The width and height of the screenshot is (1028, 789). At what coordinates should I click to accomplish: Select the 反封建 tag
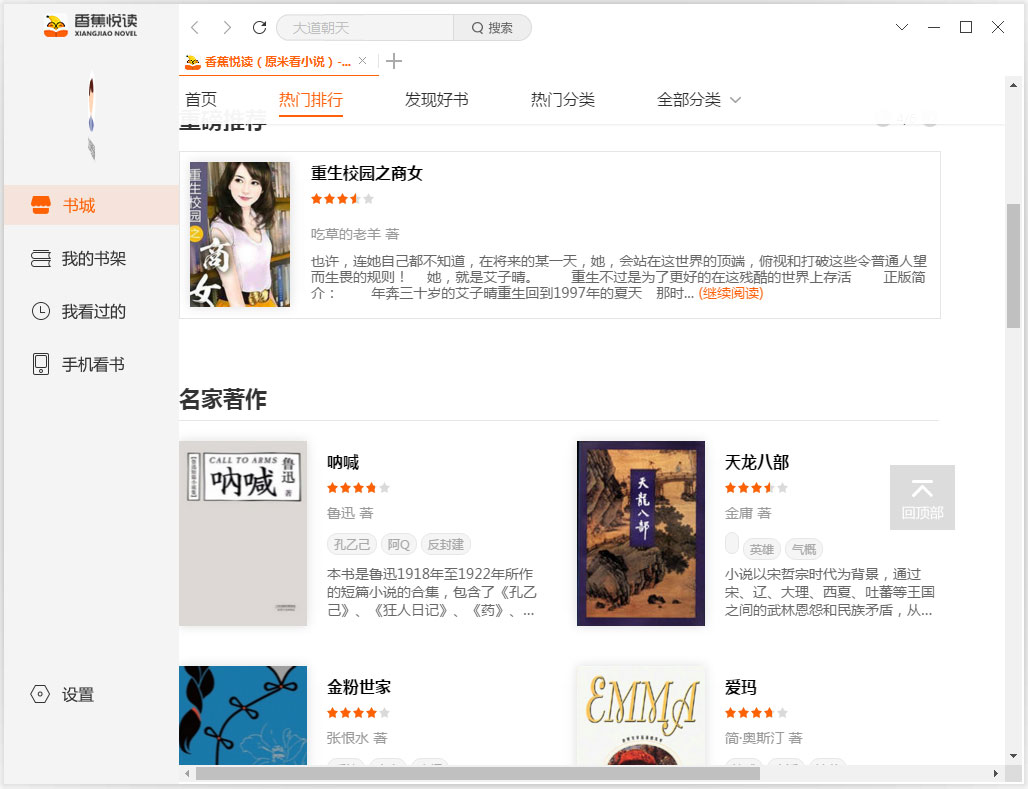click(446, 544)
